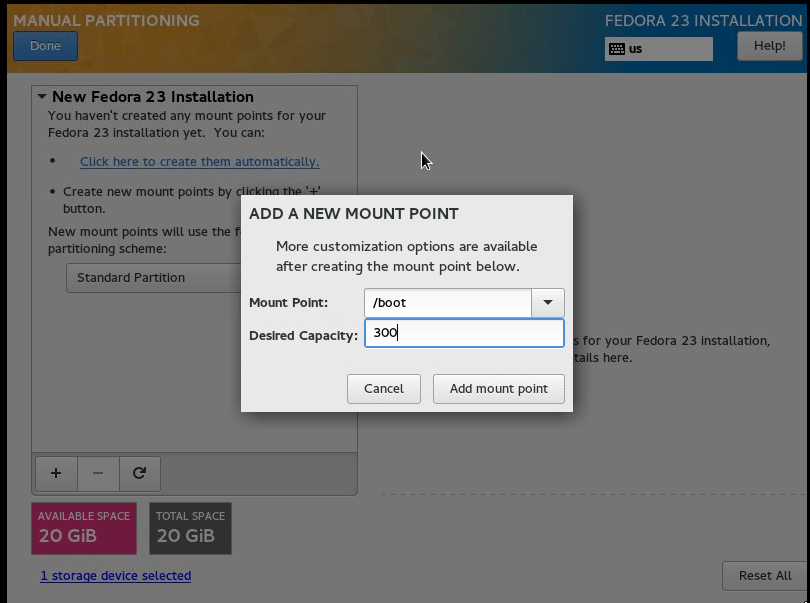Viewport: 810px width, 603px height.
Task: Focus the Mount Point text field
Action: (x=447, y=302)
